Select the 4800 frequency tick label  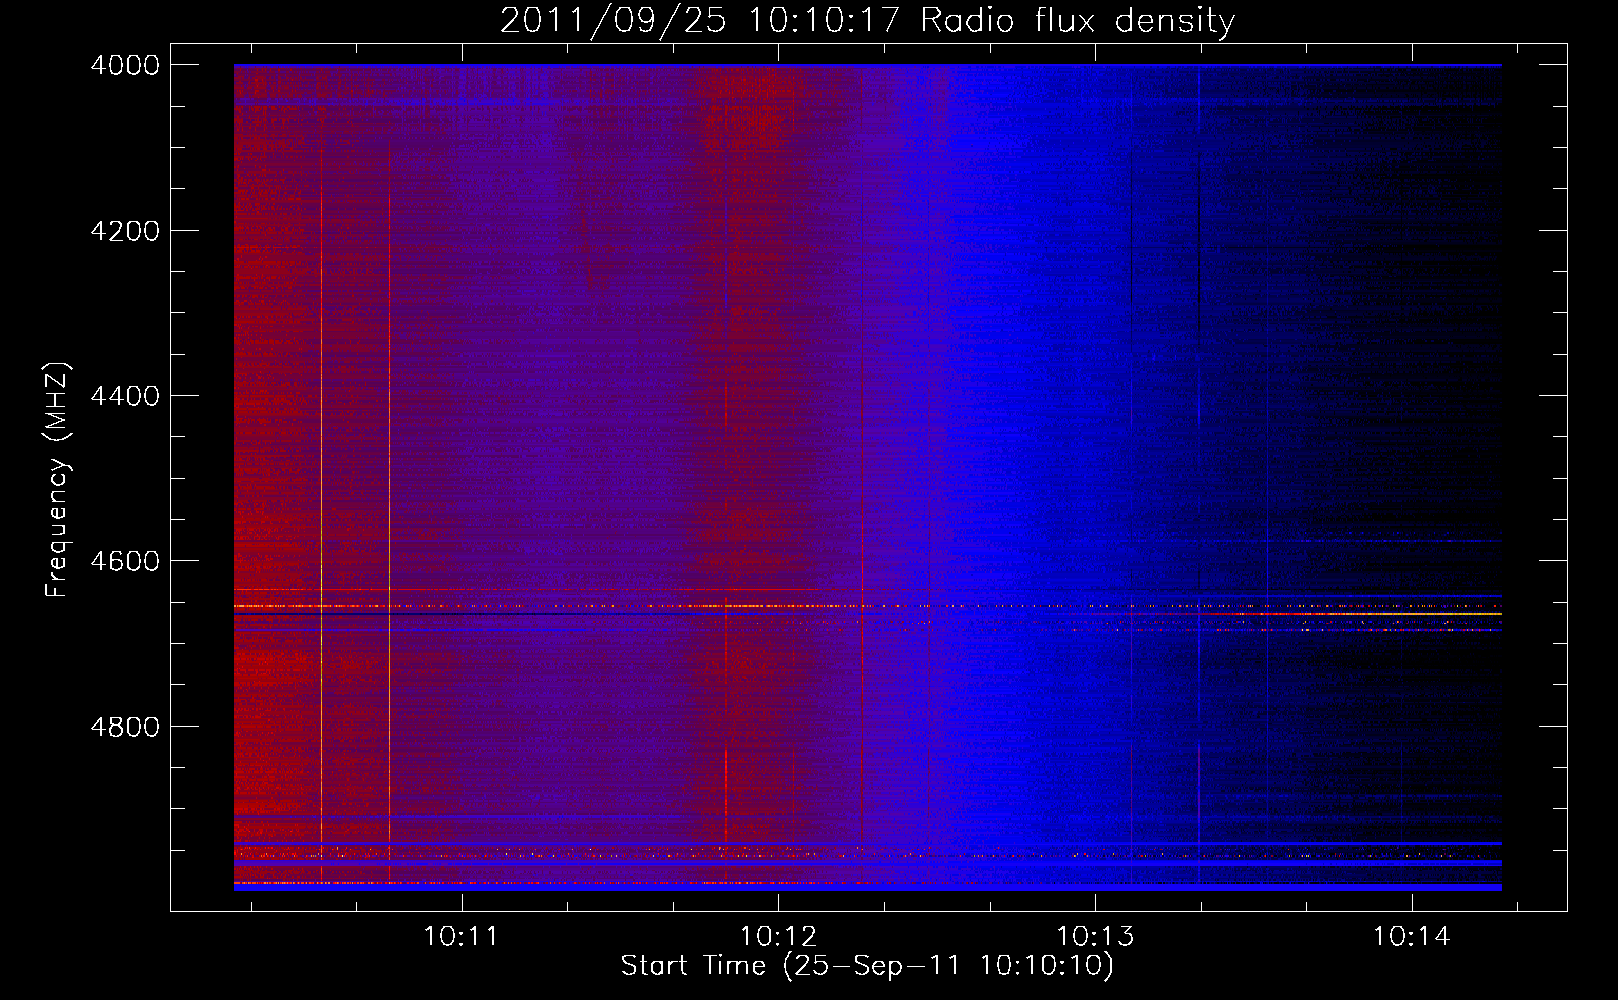pyautogui.click(x=125, y=726)
